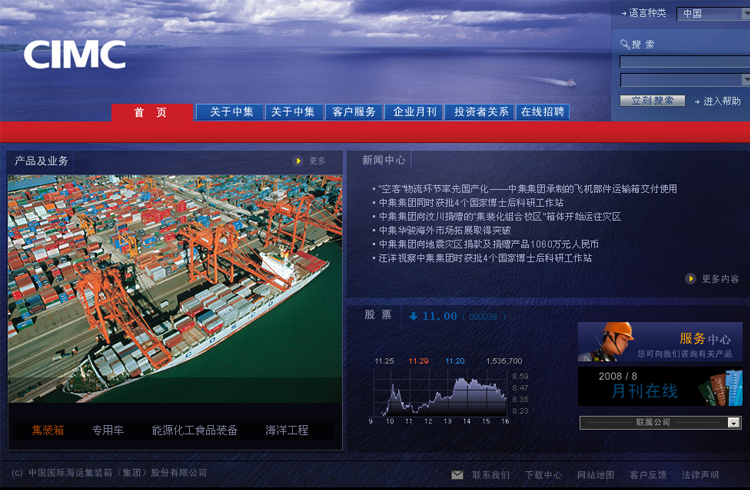Select the 能源化工食品装备 product tab
This screenshot has height=490, width=750.
pos(195,430)
